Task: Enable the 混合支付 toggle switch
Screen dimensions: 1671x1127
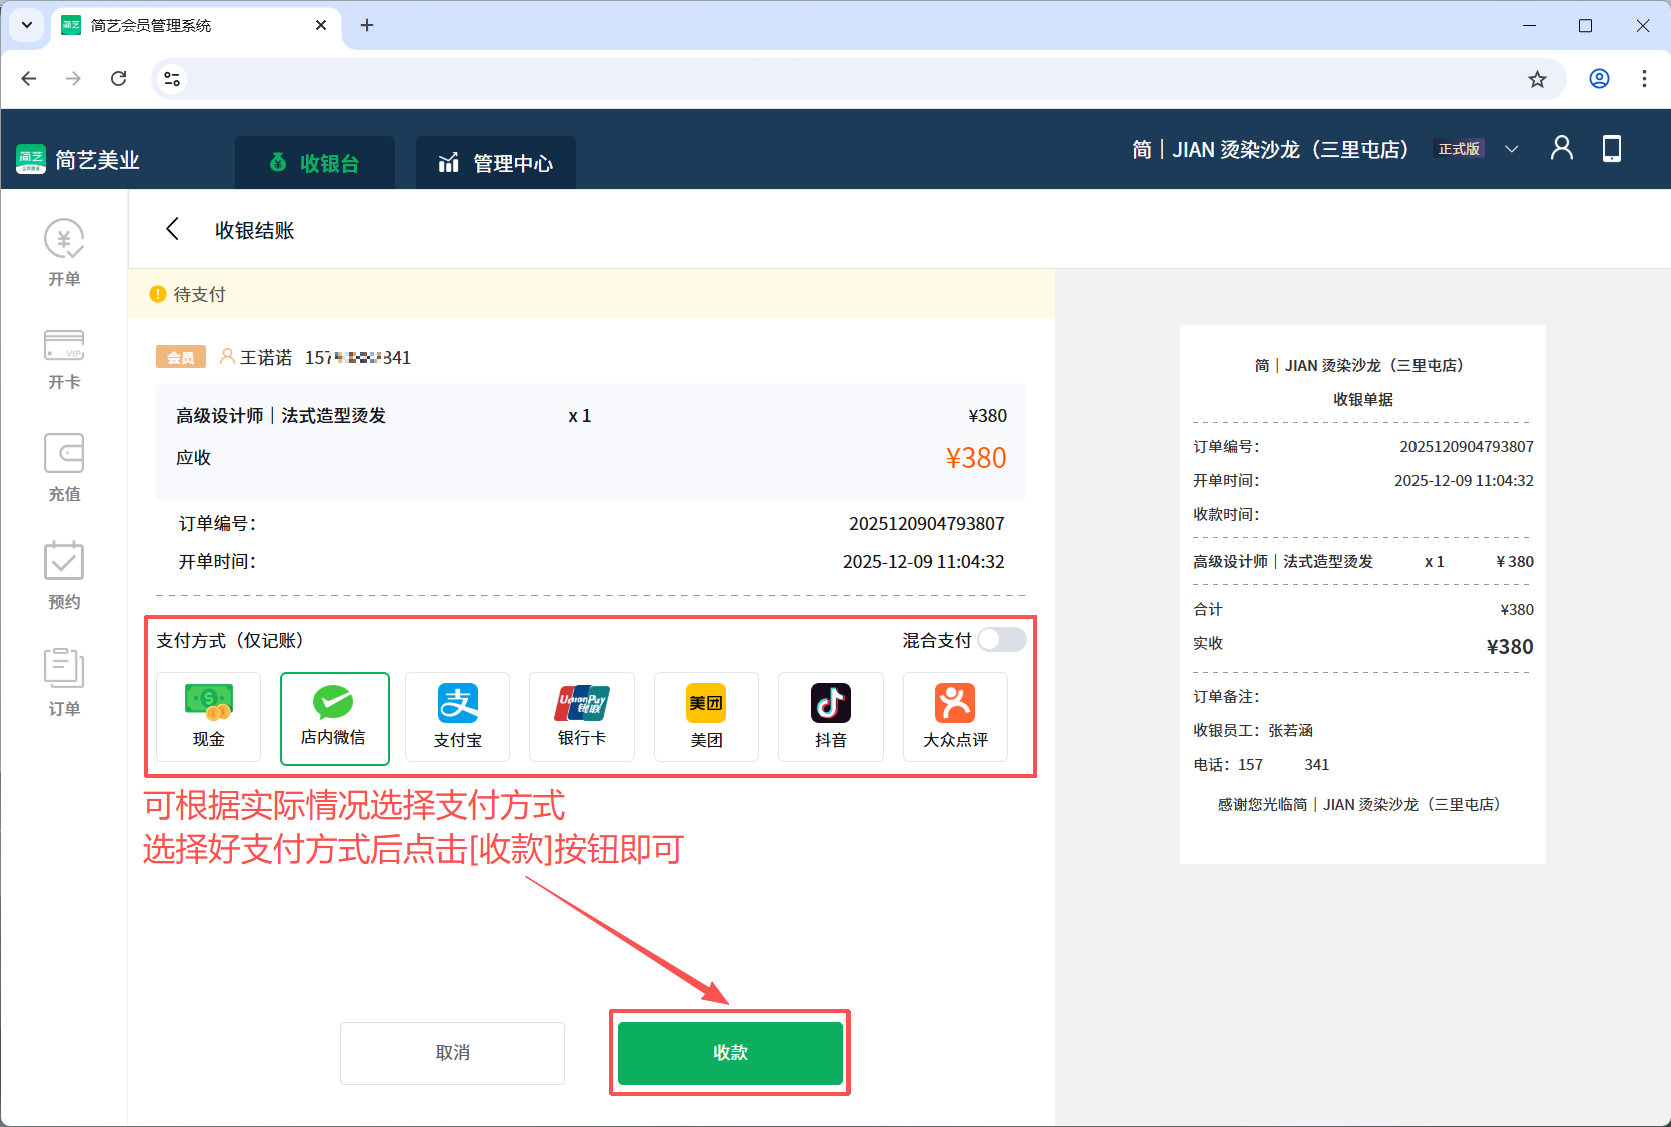Action: 1001,640
